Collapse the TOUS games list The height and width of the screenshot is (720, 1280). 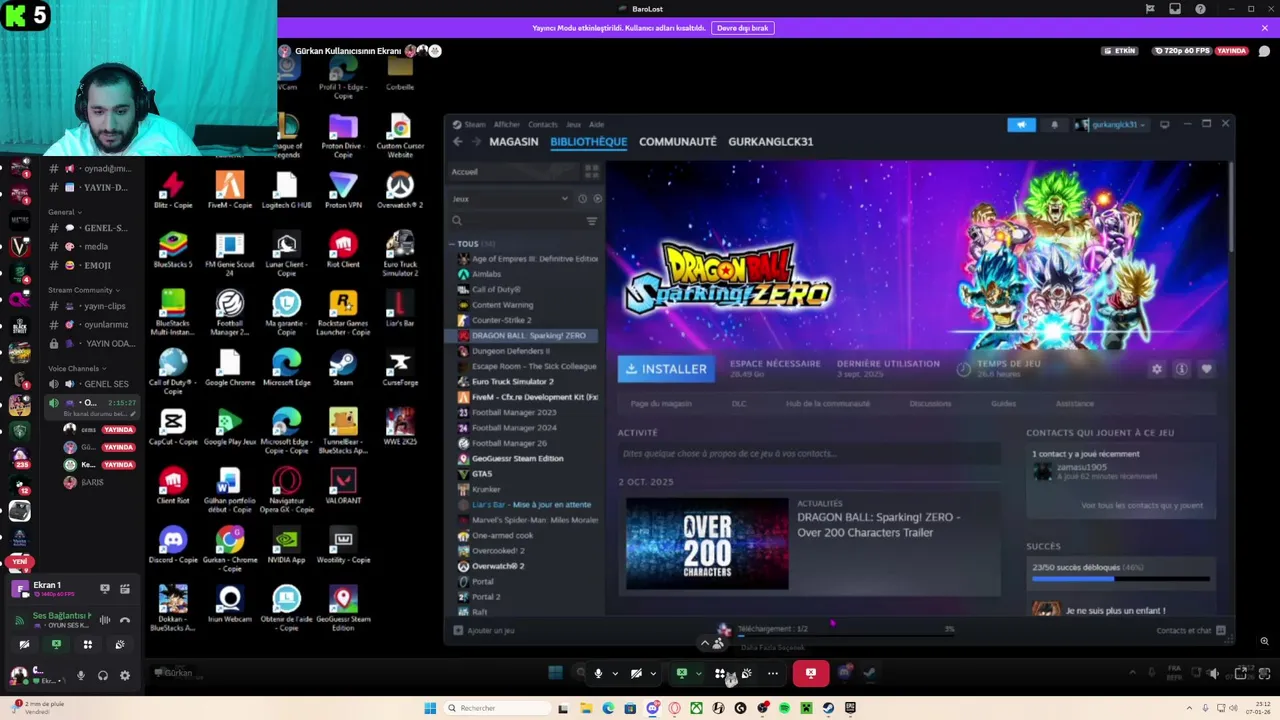[452, 244]
